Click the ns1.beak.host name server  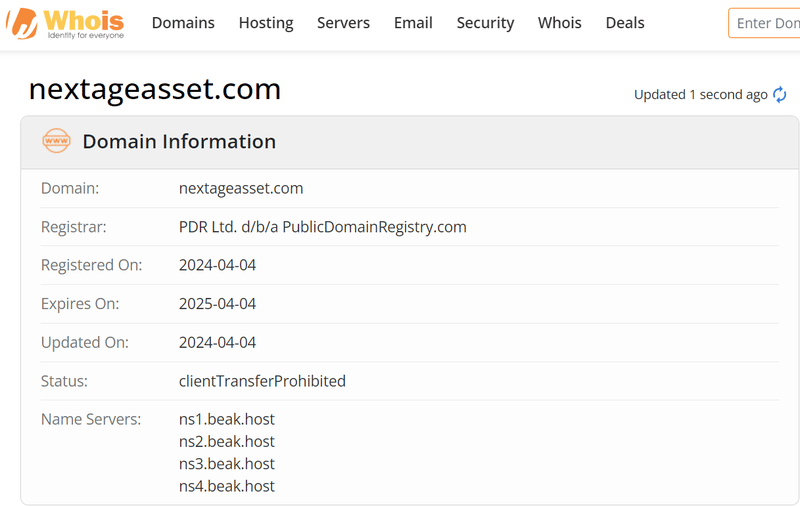(227, 419)
